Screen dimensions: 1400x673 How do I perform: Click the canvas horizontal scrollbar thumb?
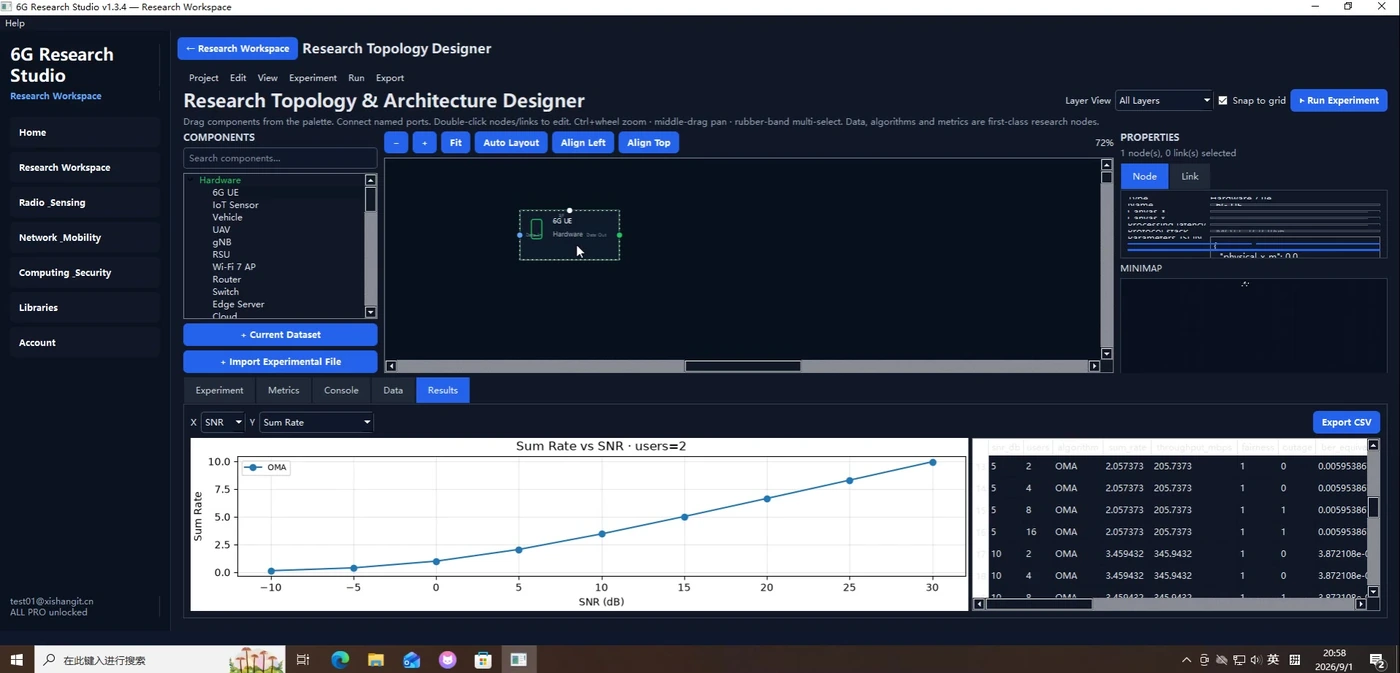click(x=742, y=366)
